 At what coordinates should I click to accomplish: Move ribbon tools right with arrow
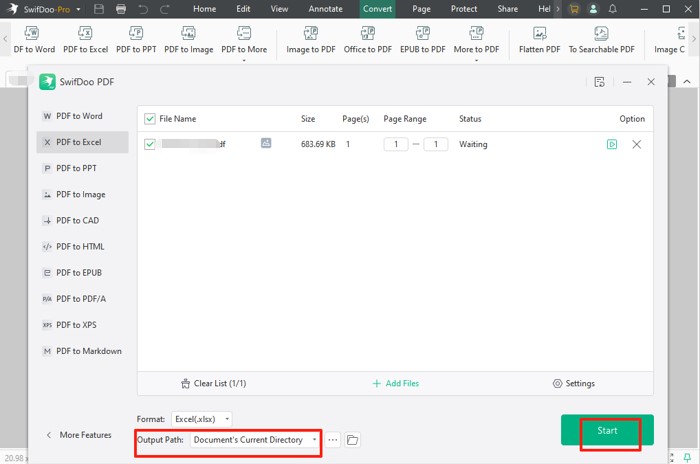click(694, 39)
